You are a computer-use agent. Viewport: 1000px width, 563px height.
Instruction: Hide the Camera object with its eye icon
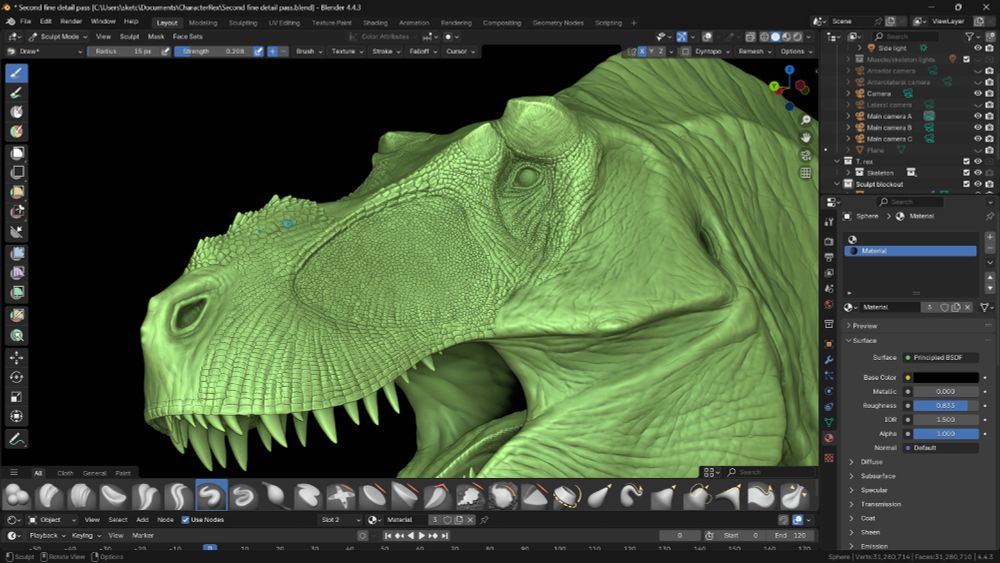[x=978, y=93]
